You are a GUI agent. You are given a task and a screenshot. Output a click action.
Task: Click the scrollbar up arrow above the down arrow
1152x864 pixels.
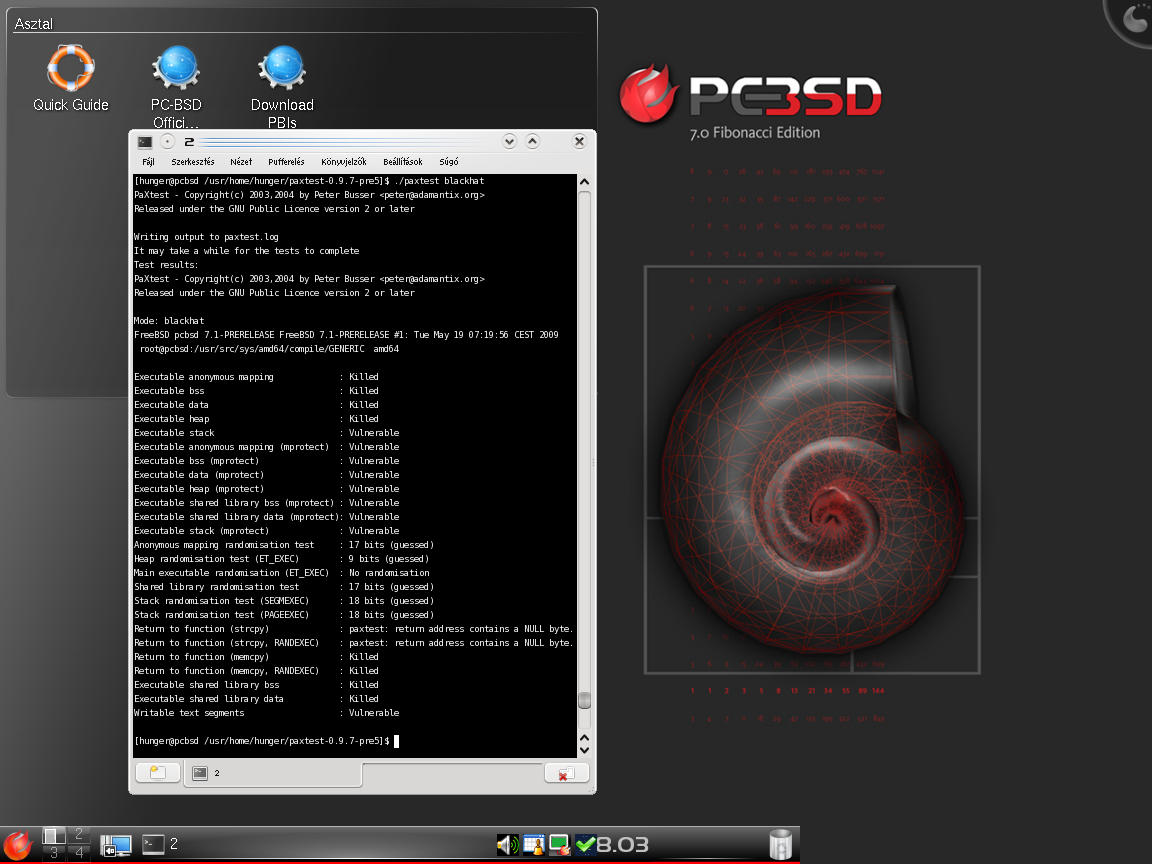click(584, 738)
